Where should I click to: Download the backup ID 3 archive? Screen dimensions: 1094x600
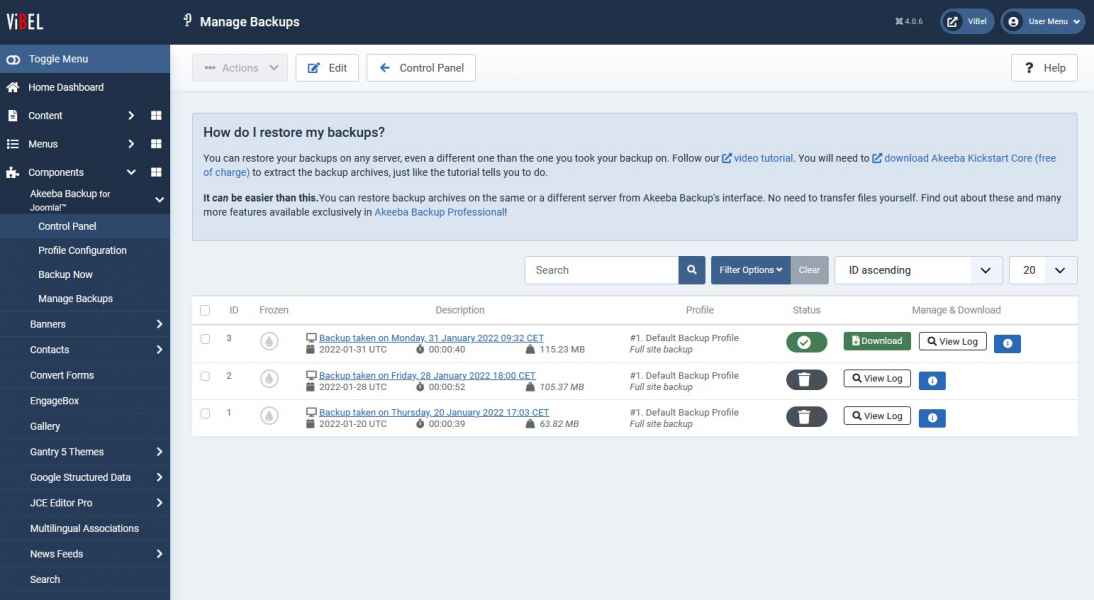(877, 341)
